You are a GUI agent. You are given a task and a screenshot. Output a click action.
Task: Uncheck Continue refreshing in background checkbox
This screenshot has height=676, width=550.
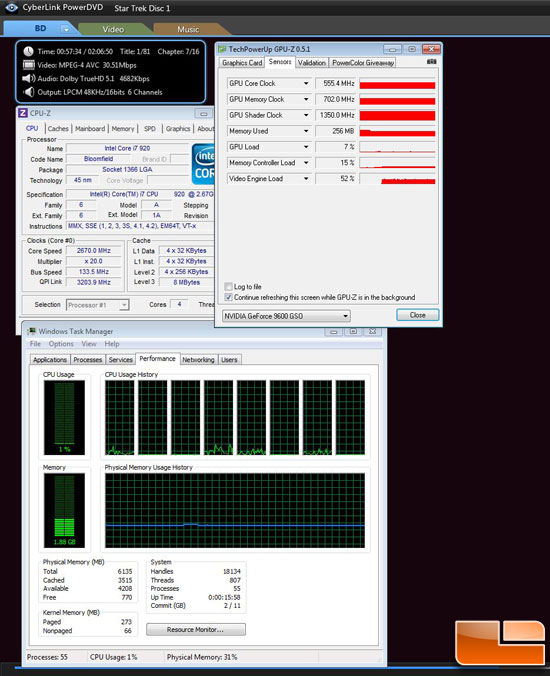229,297
